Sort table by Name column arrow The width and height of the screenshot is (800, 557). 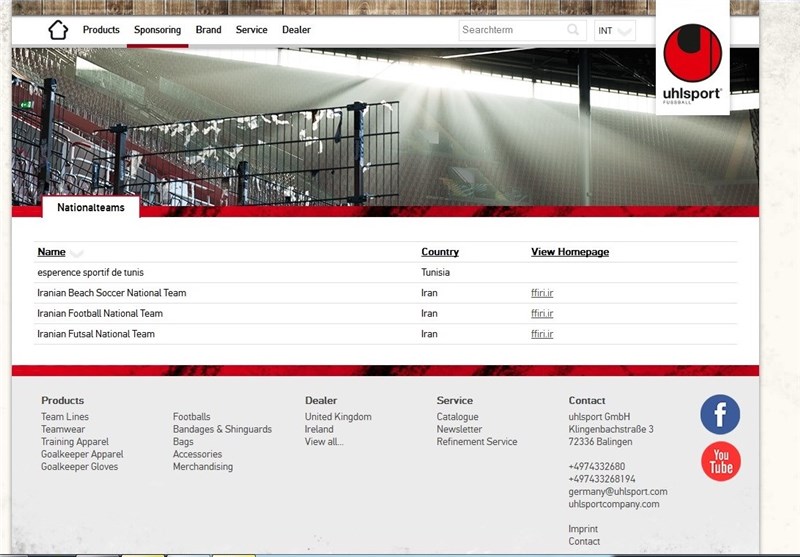77,253
